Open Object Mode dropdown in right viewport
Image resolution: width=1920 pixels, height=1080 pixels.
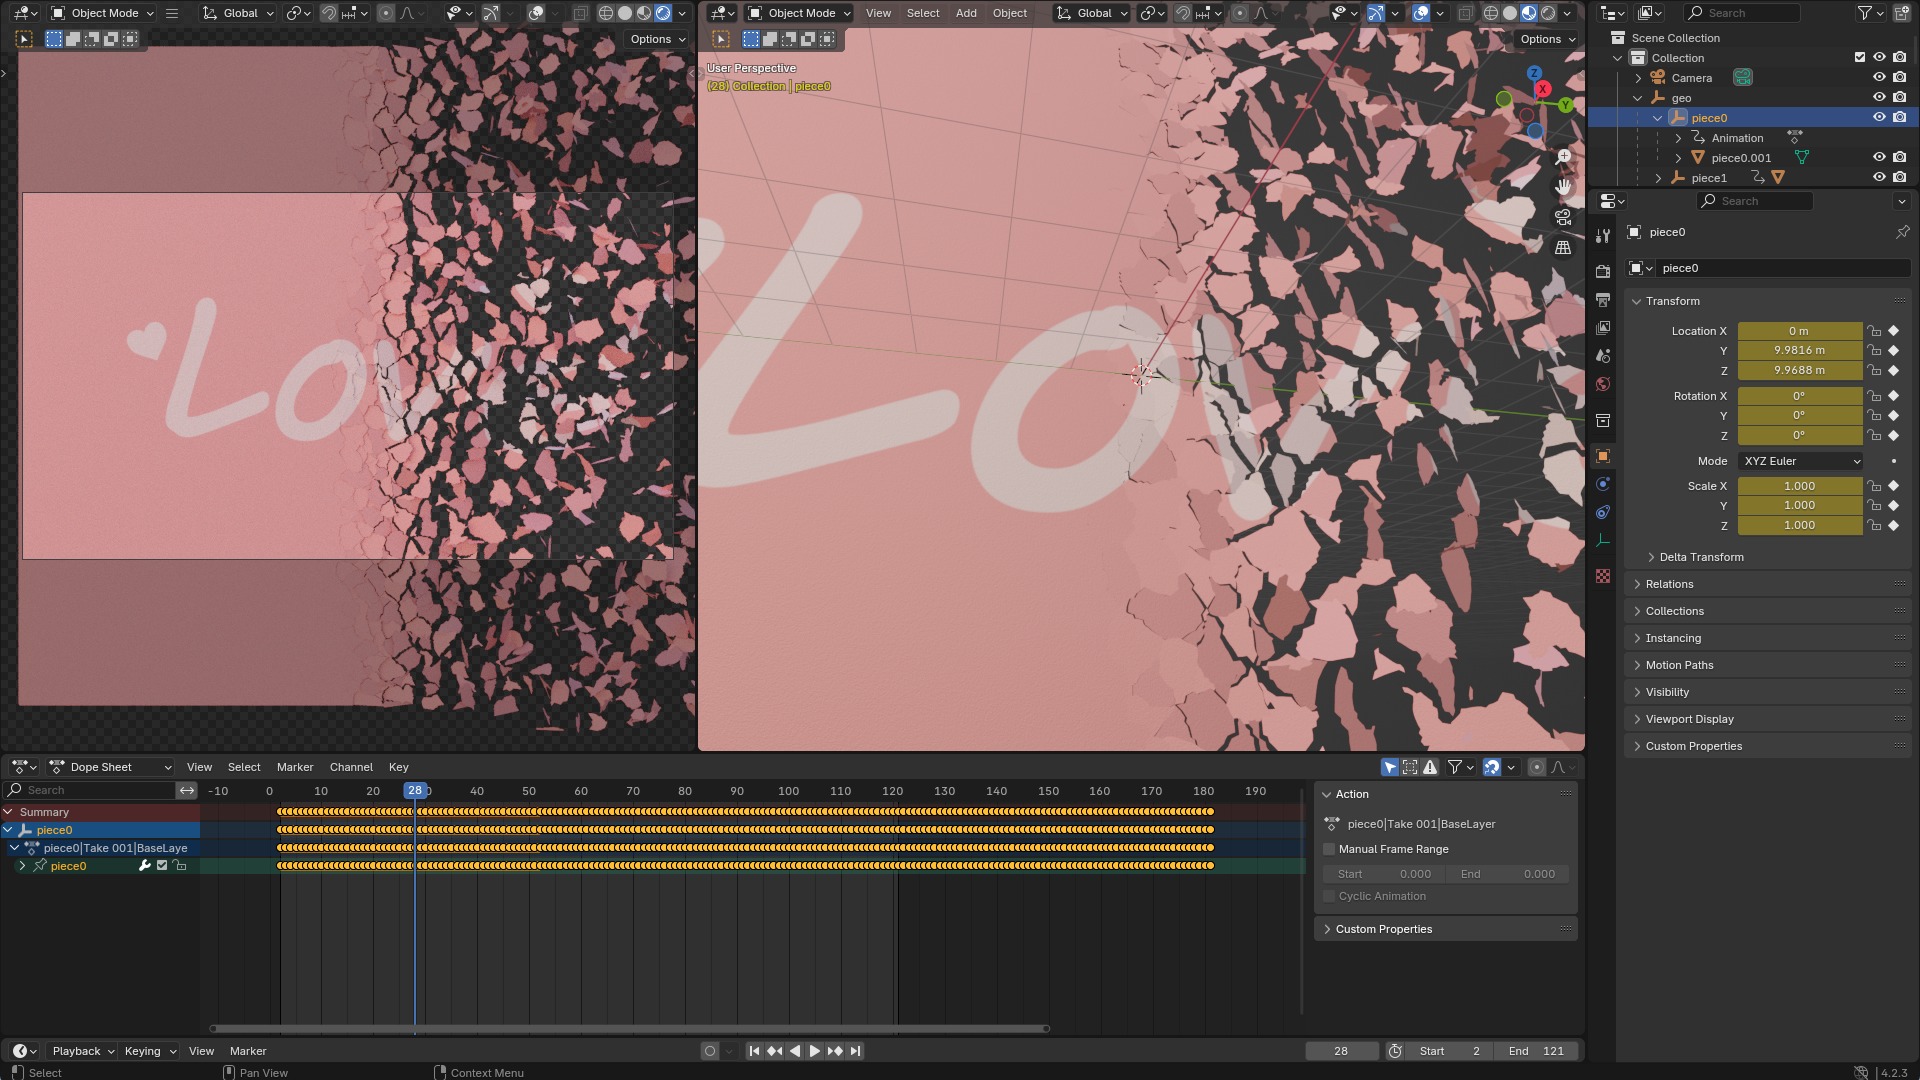point(799,13)
